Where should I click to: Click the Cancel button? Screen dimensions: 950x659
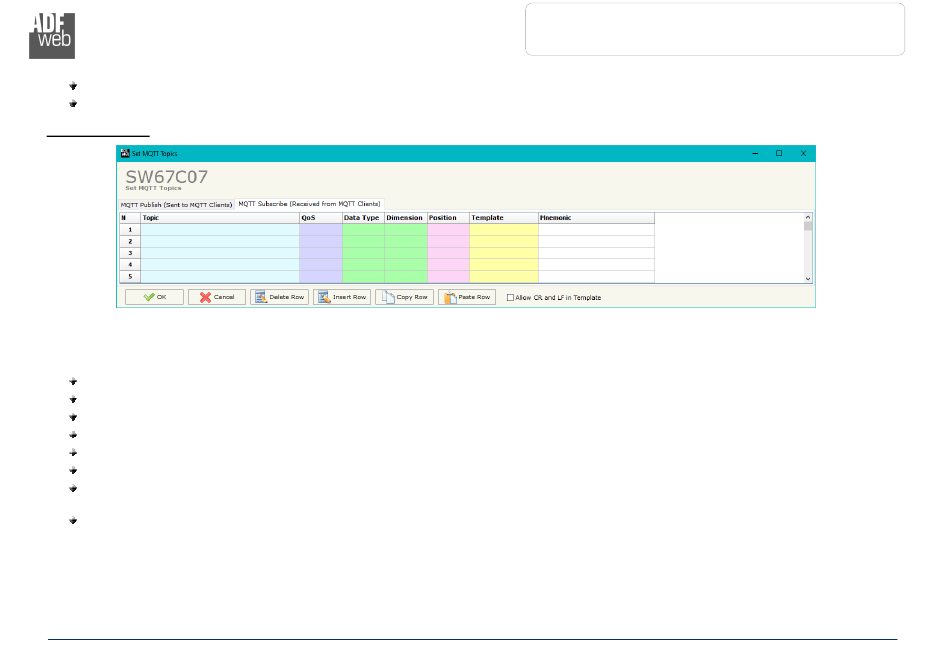click(x=217, y=297)
